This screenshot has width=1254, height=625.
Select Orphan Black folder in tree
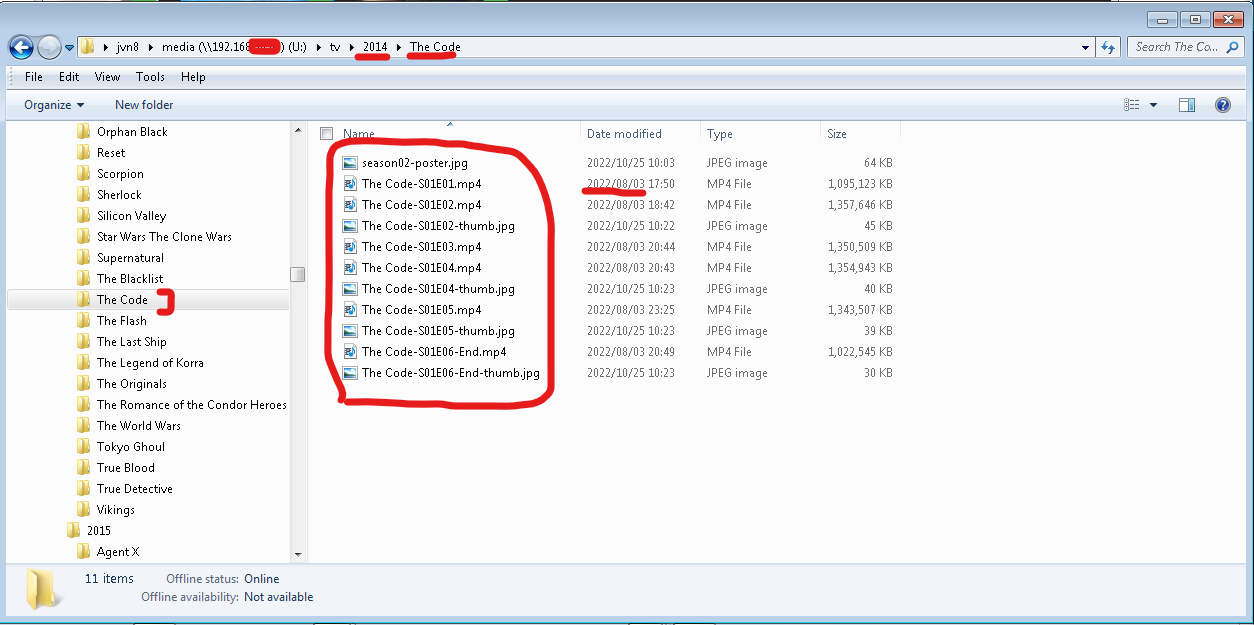click(132, 132)
